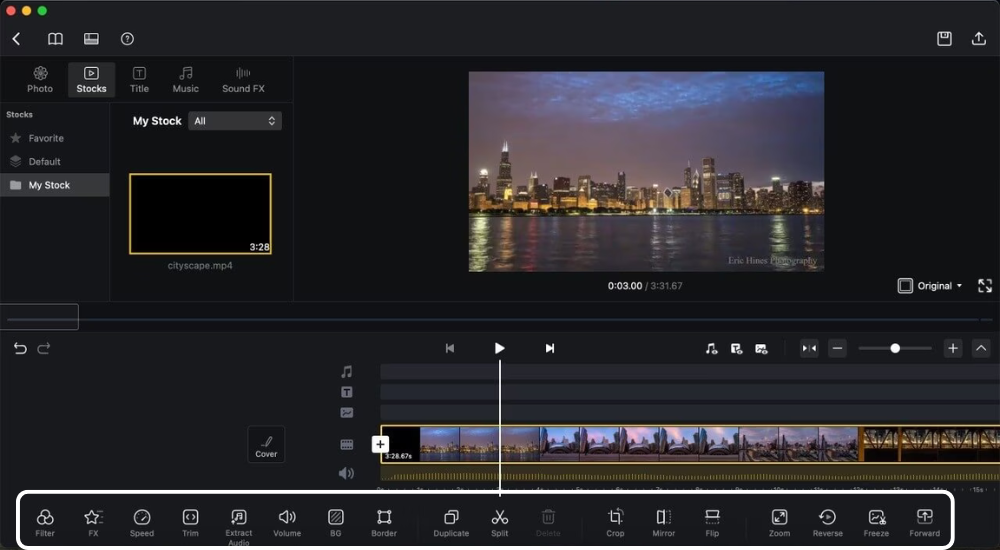Collapse the timeline panel with chevron
The width and height of the screenshot is (1000, 550).
[x=981, y=348]
